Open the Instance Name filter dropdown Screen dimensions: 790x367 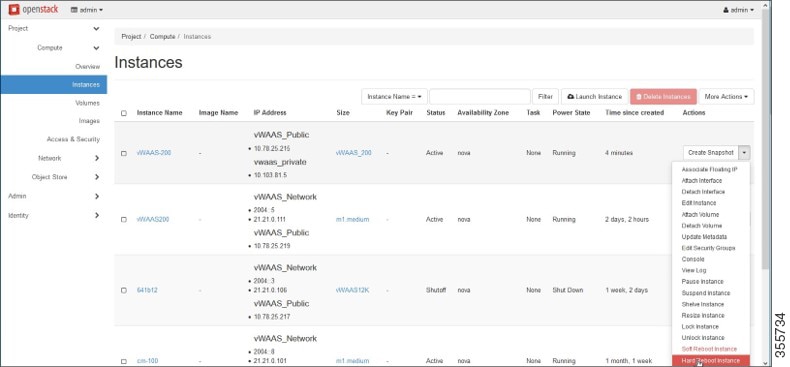coord(394,96)
